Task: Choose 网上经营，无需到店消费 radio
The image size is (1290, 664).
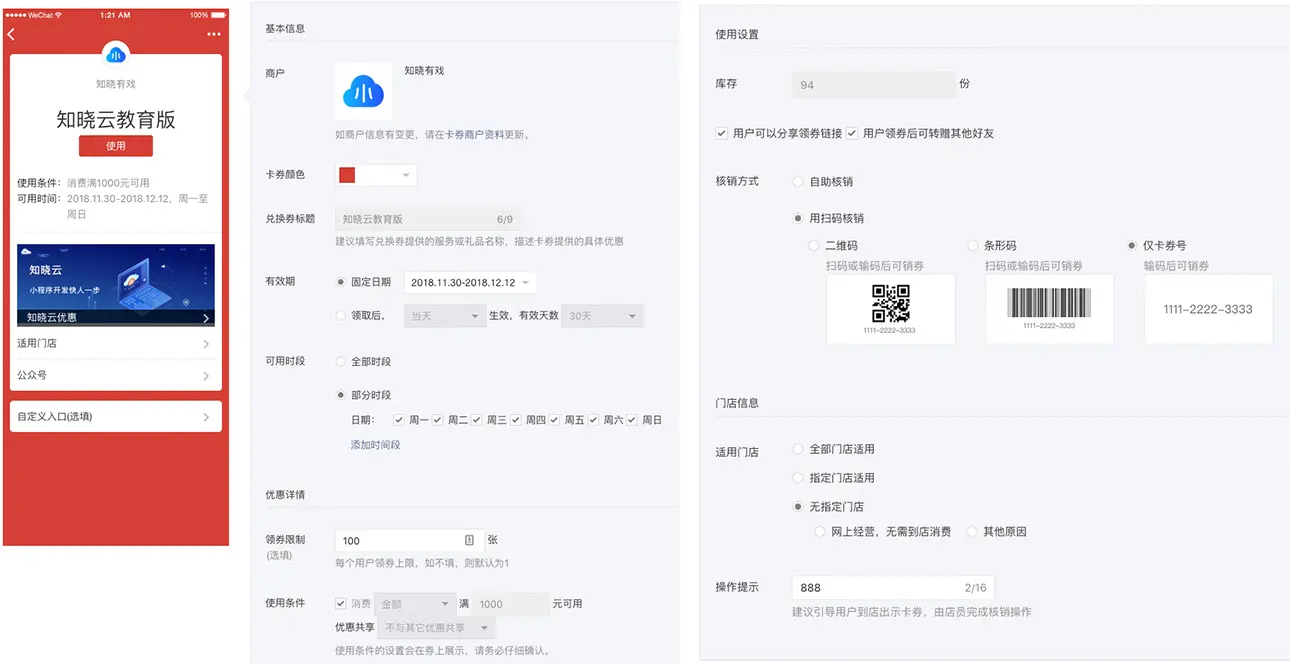Action: click(x=820, y=532)
